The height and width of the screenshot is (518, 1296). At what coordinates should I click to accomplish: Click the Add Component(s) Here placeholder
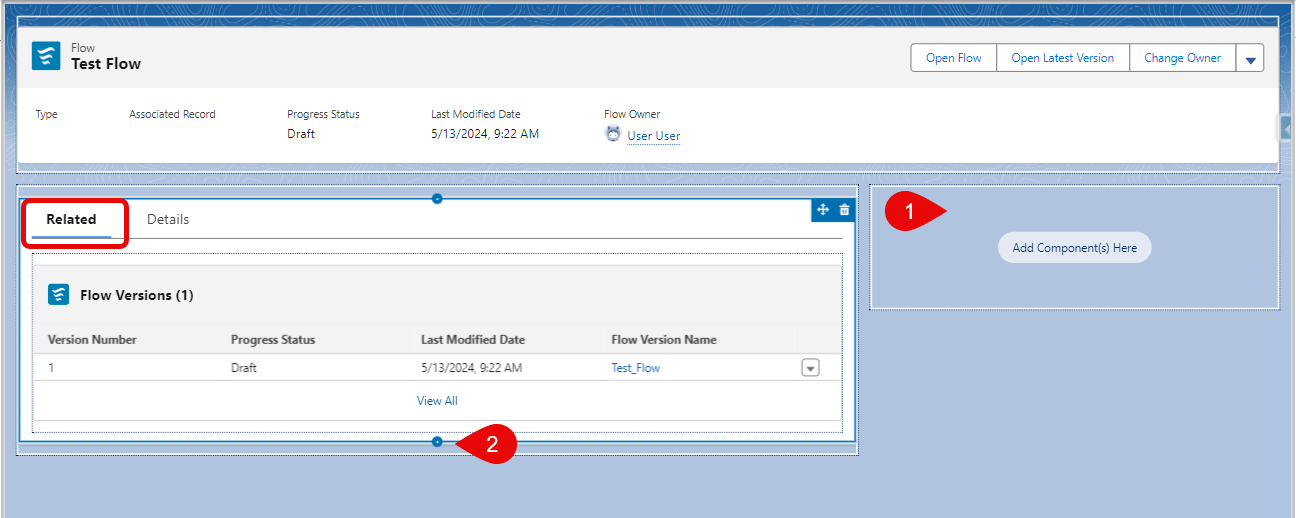click(1075, 248)
